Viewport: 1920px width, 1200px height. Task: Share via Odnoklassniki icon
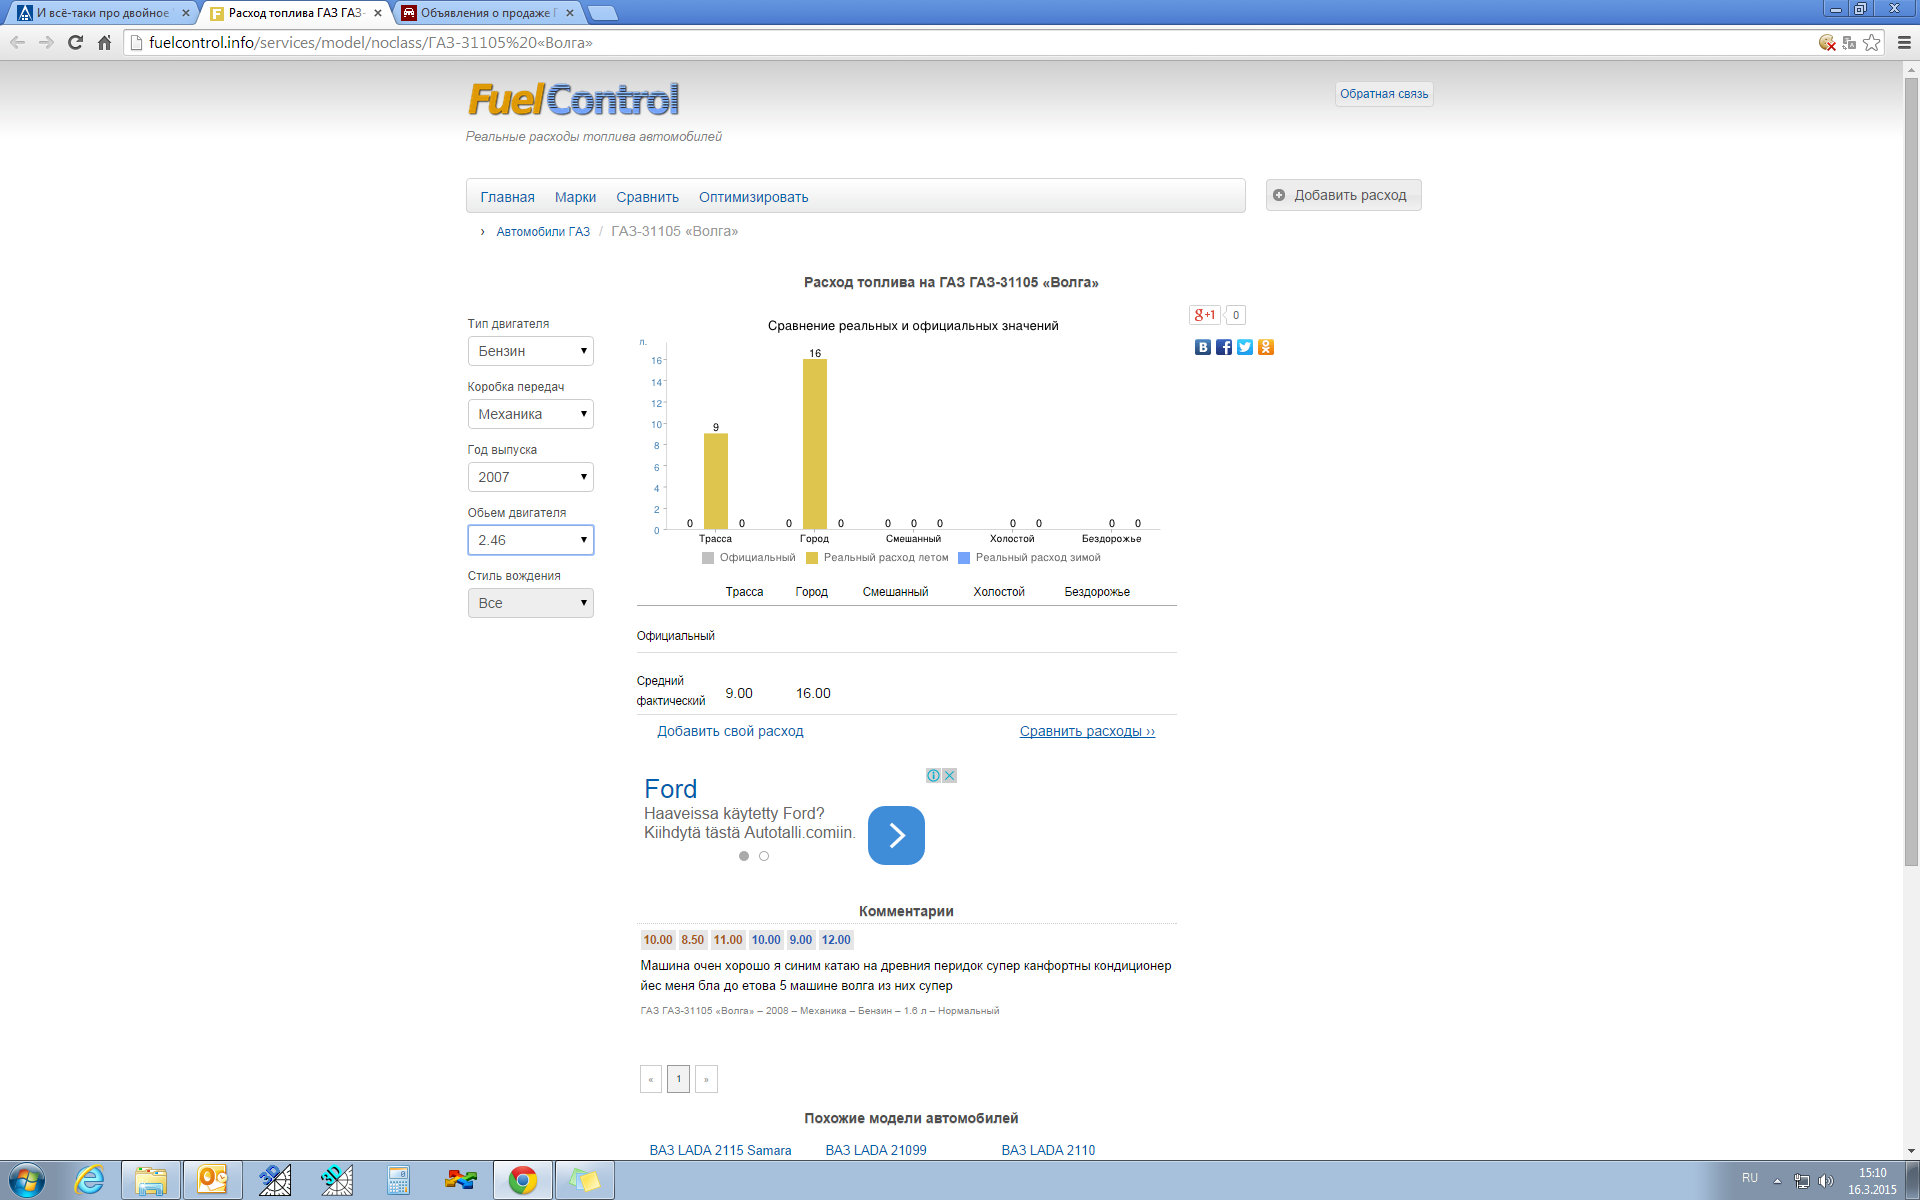[1266, 347]
